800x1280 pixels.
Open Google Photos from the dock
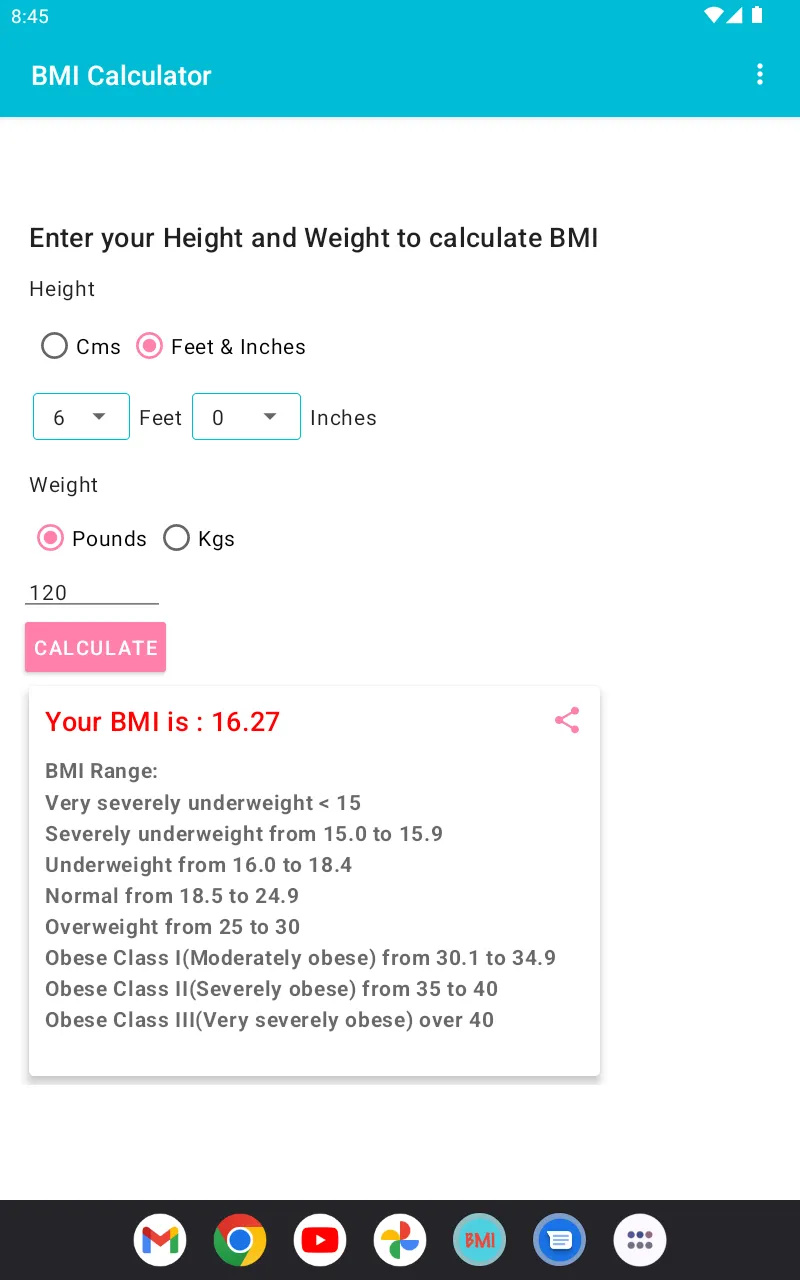tap(400, 1240)
